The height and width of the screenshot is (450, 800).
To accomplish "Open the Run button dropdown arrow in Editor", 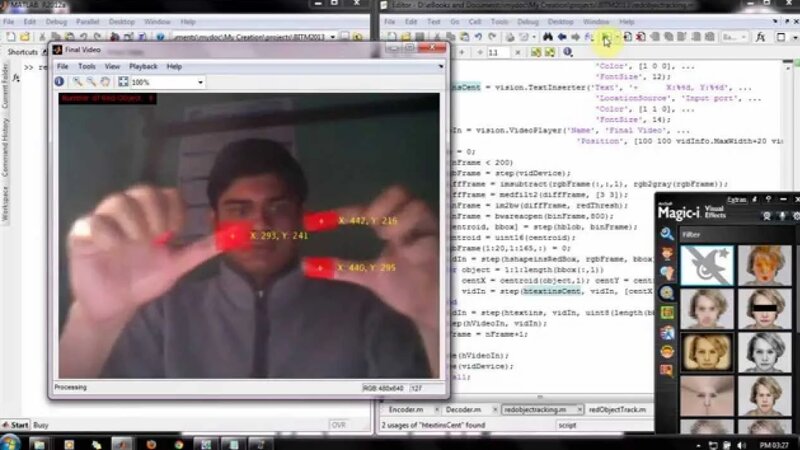I will [x=616, y=37].
